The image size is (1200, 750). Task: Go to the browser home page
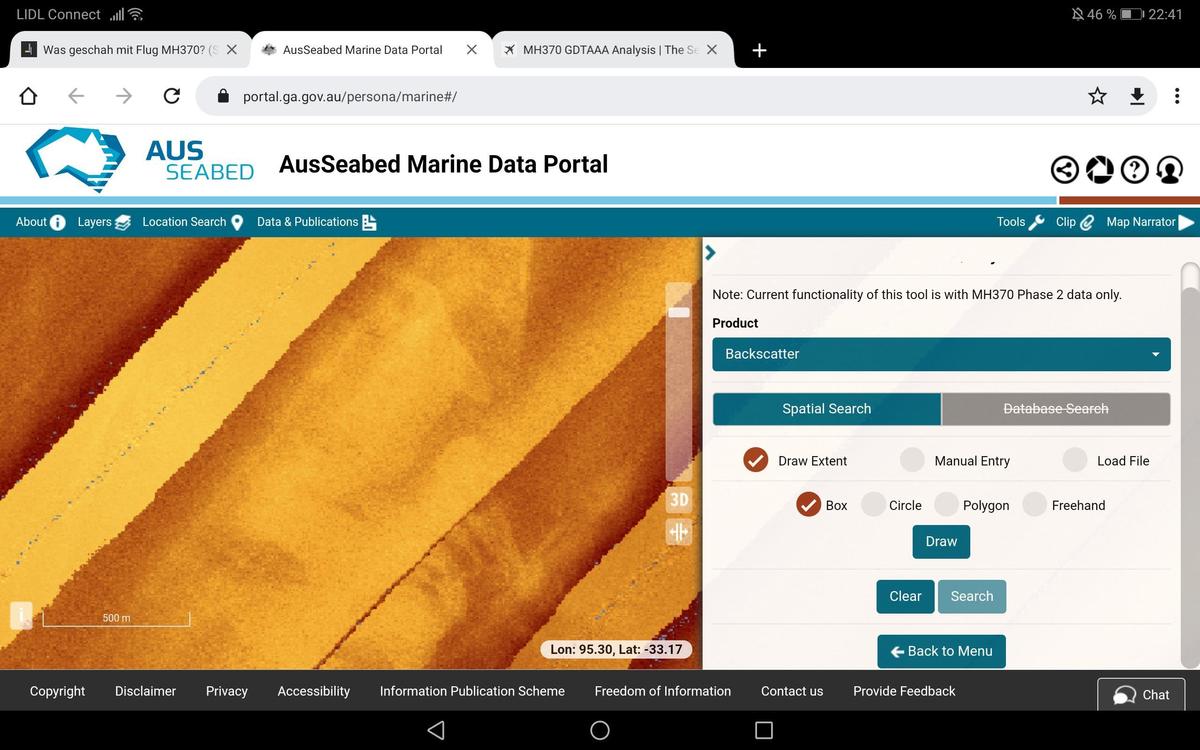[x=28, y=96]
